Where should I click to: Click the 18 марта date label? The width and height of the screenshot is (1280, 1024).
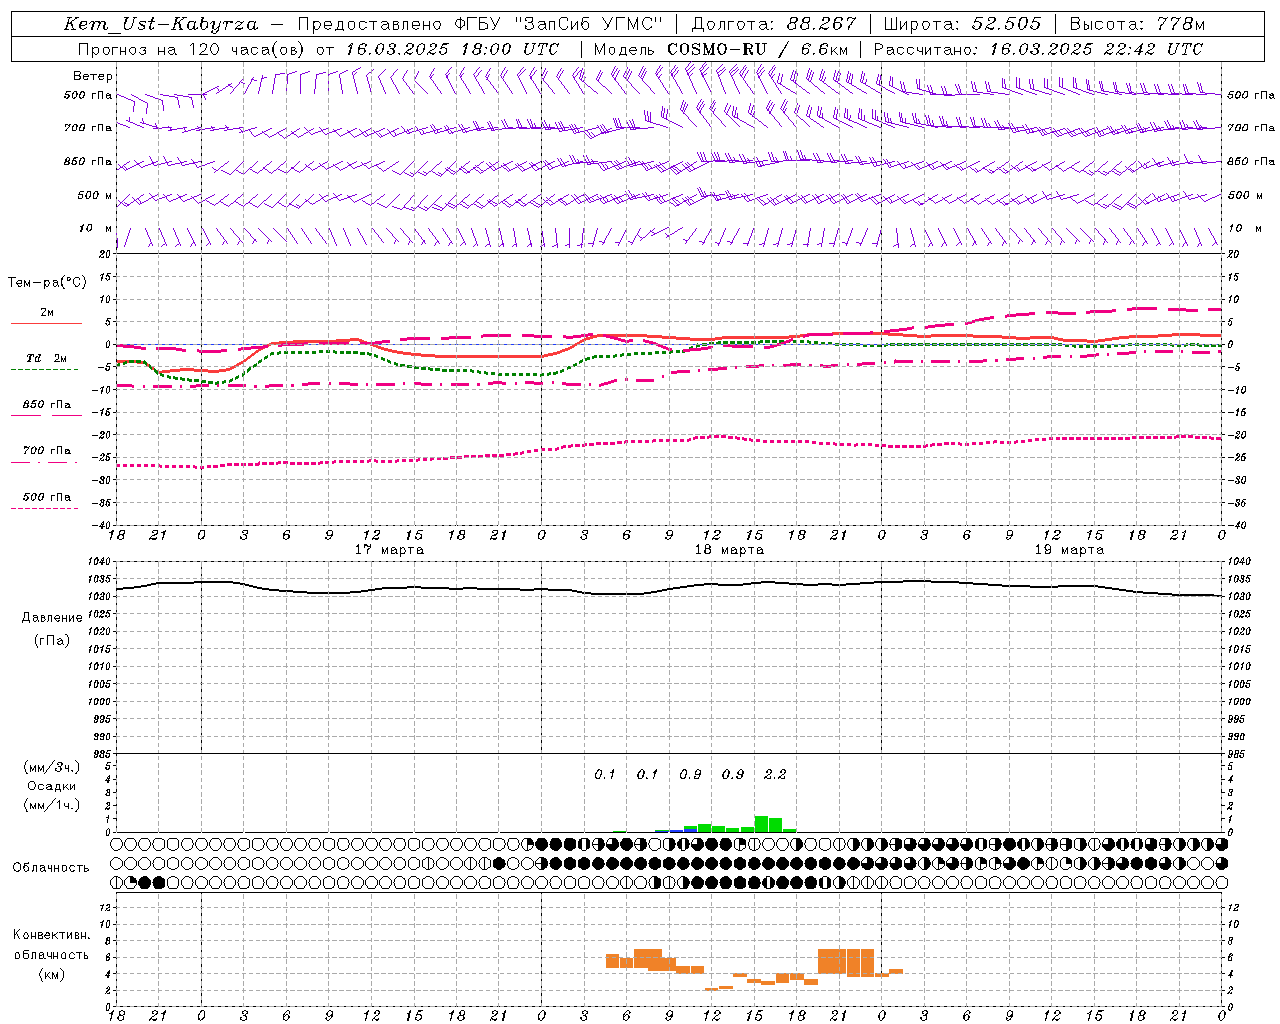pyautogui.click(x=729, y=550)
